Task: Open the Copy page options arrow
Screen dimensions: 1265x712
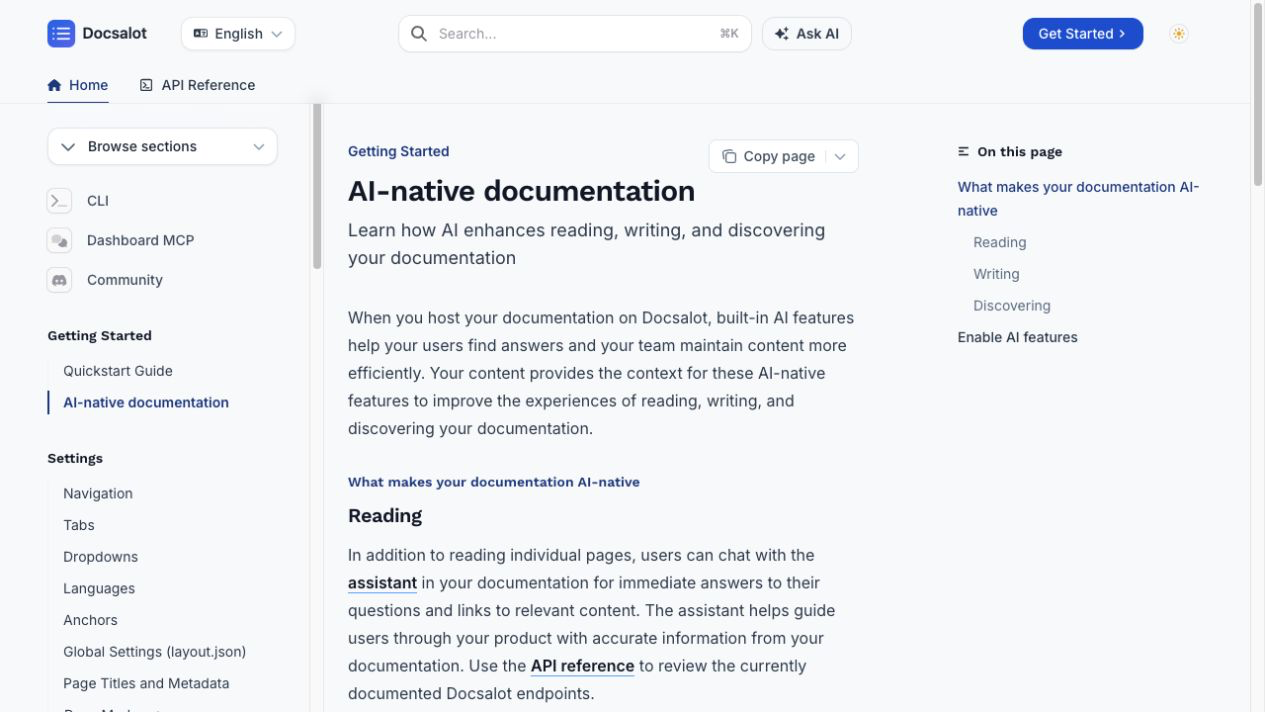Action: [x=840, y=156]
